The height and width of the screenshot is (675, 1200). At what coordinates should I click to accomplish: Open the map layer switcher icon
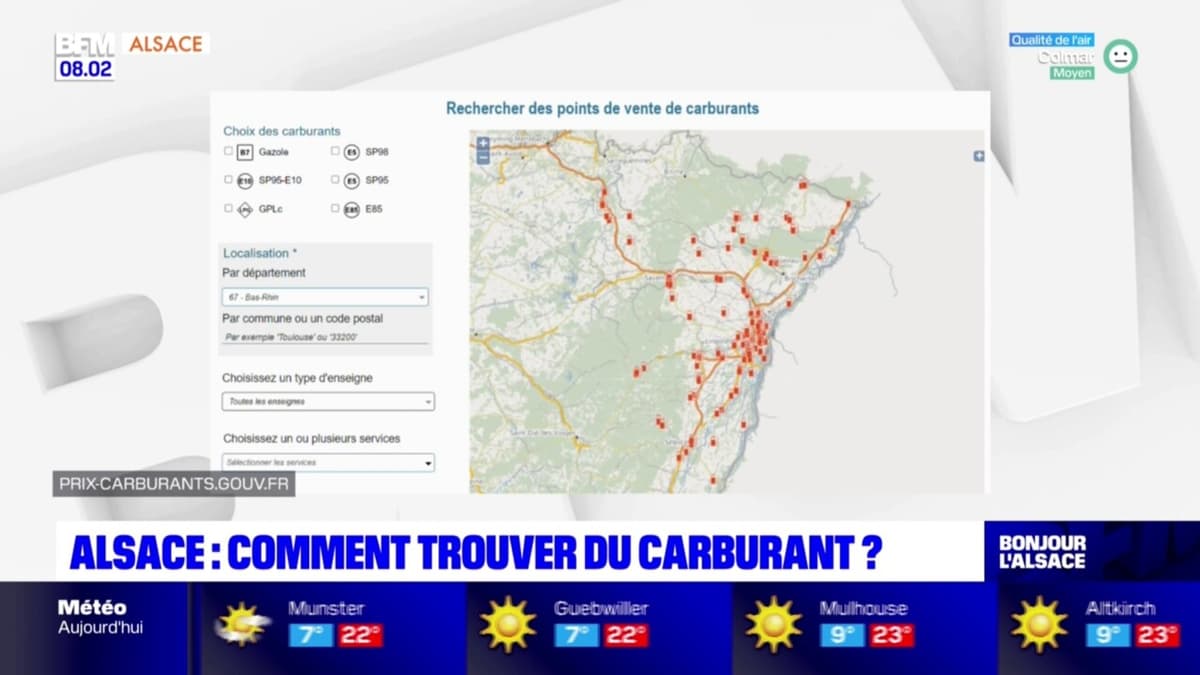[979, 156]
